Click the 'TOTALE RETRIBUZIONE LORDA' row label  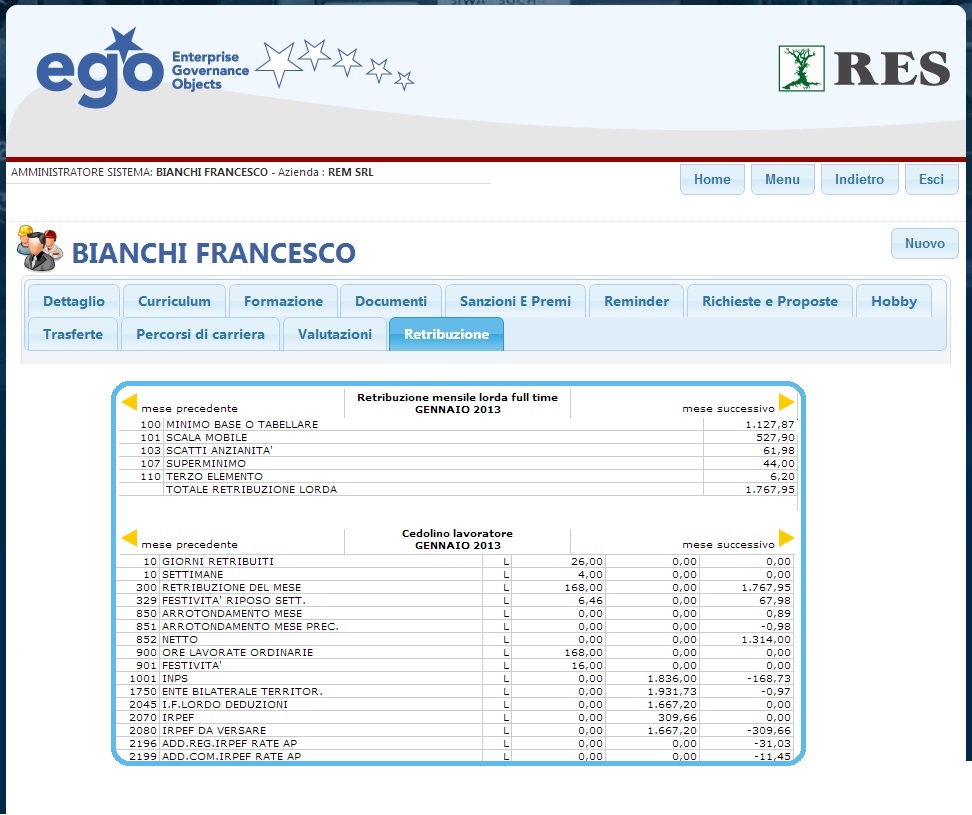click(x=251, y=490)
